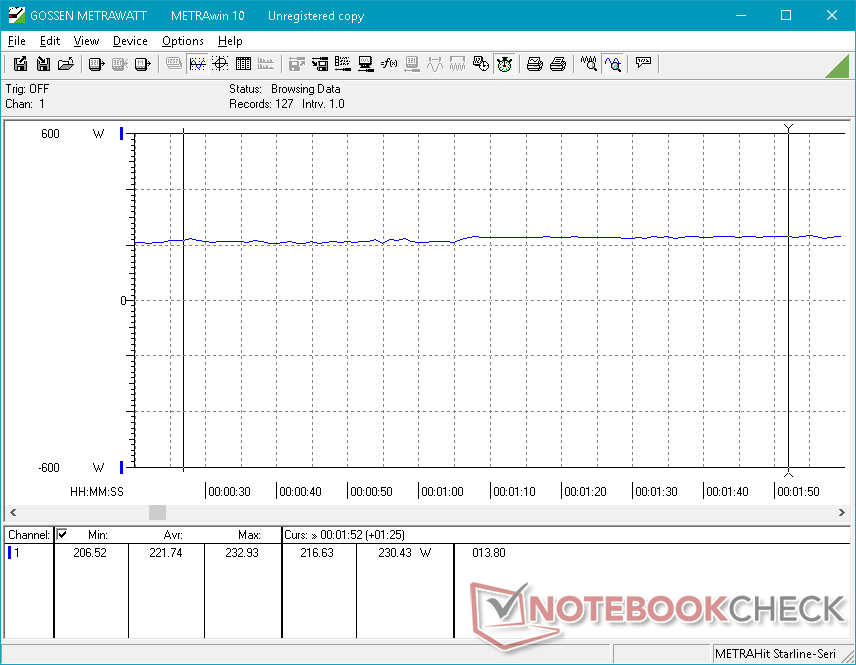The width and height of the screenshot is (856, 665).
Task: Click the Min value 206.52
Action: (90, 553)
